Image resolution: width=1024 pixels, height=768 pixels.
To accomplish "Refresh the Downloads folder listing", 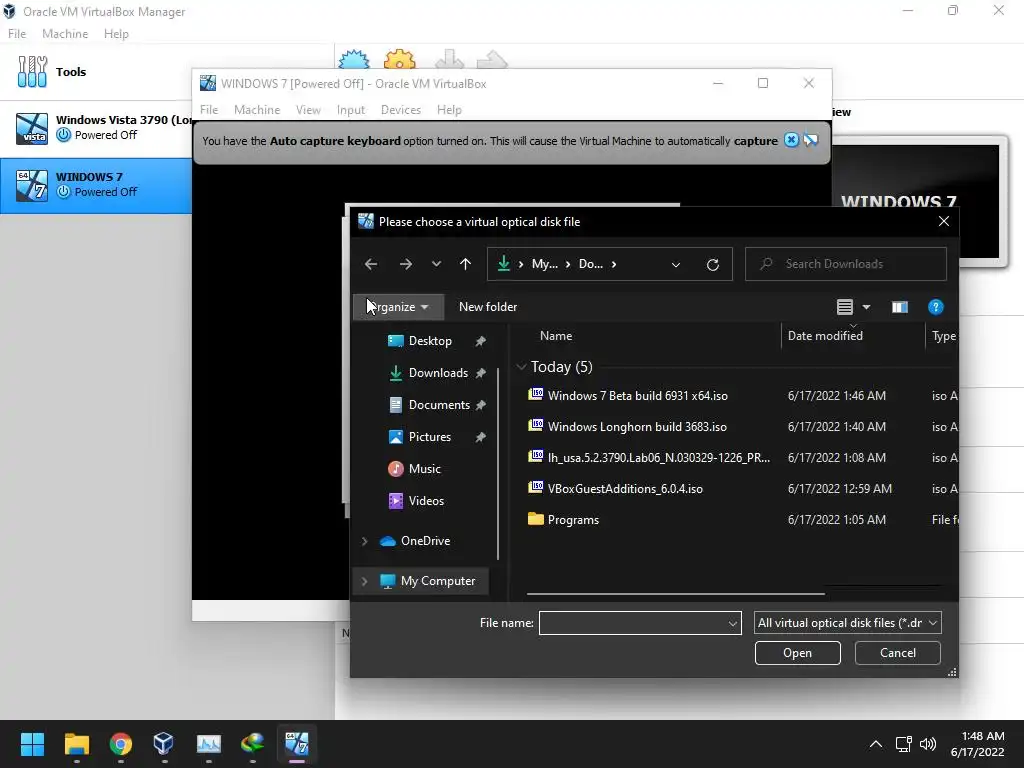I will tap(712, 264).
